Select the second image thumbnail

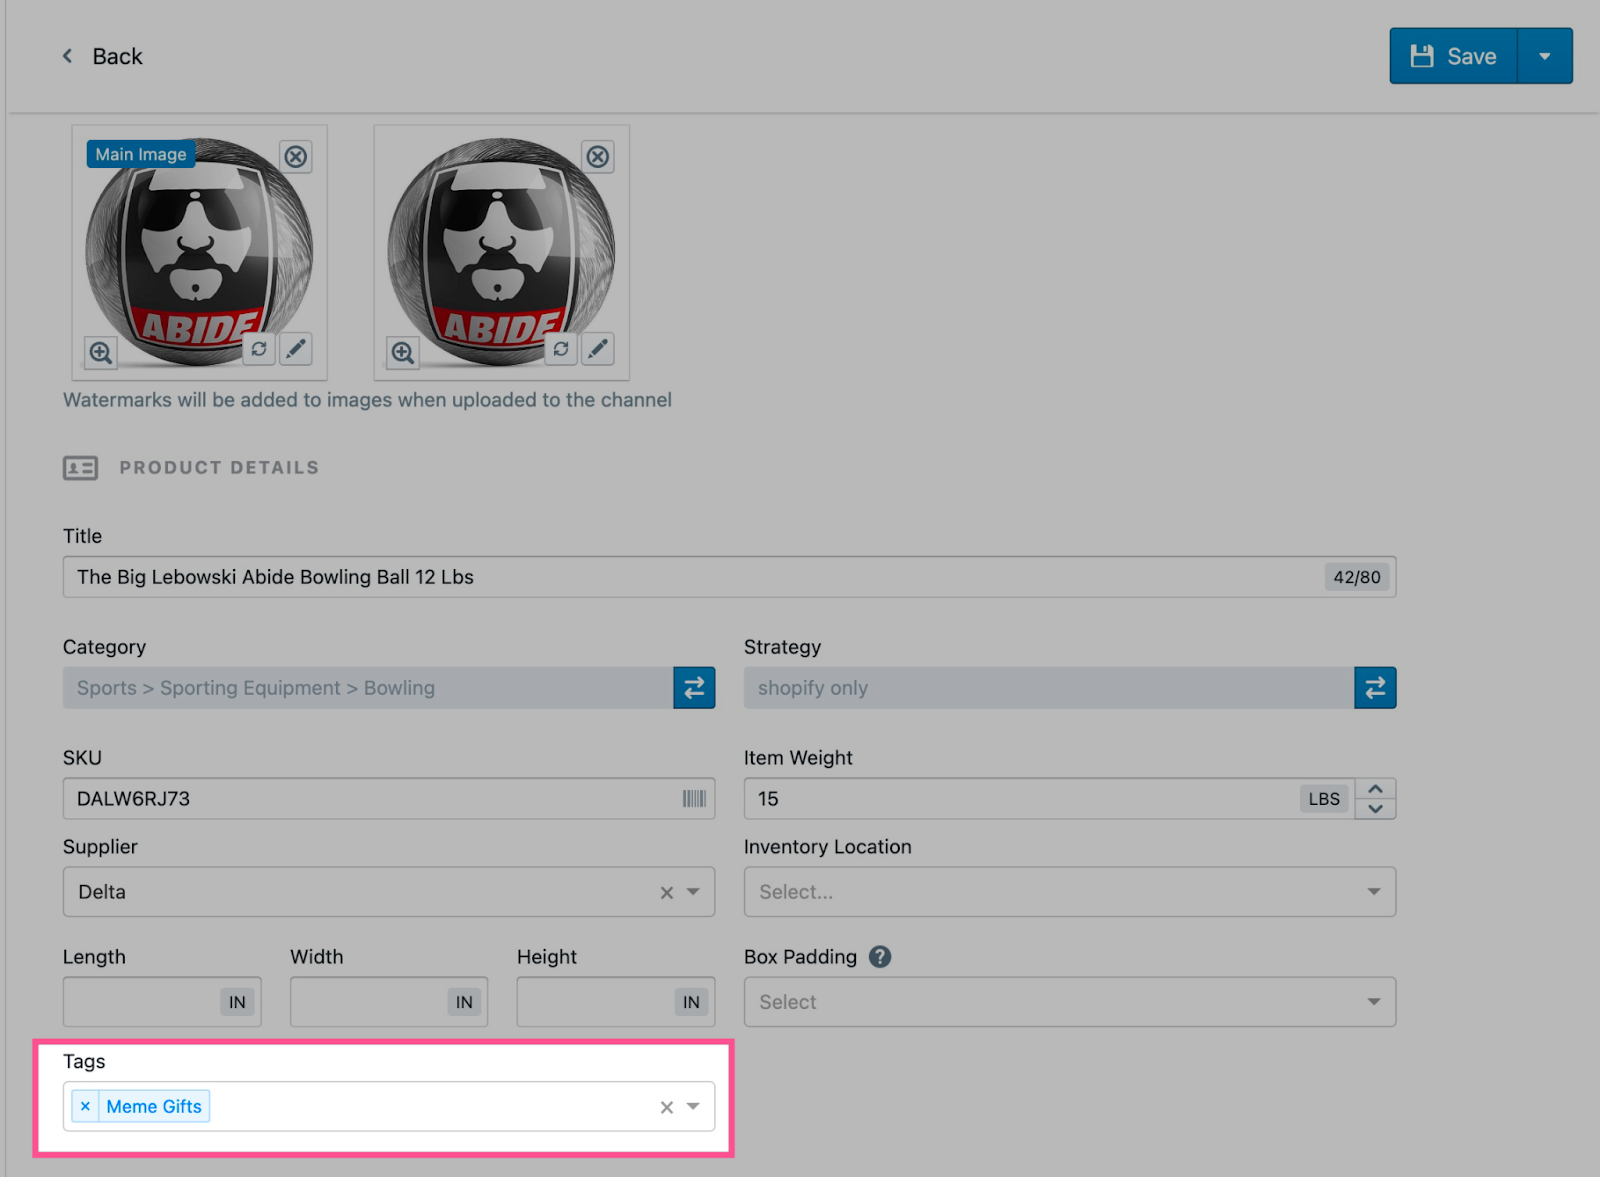(502, 252)
